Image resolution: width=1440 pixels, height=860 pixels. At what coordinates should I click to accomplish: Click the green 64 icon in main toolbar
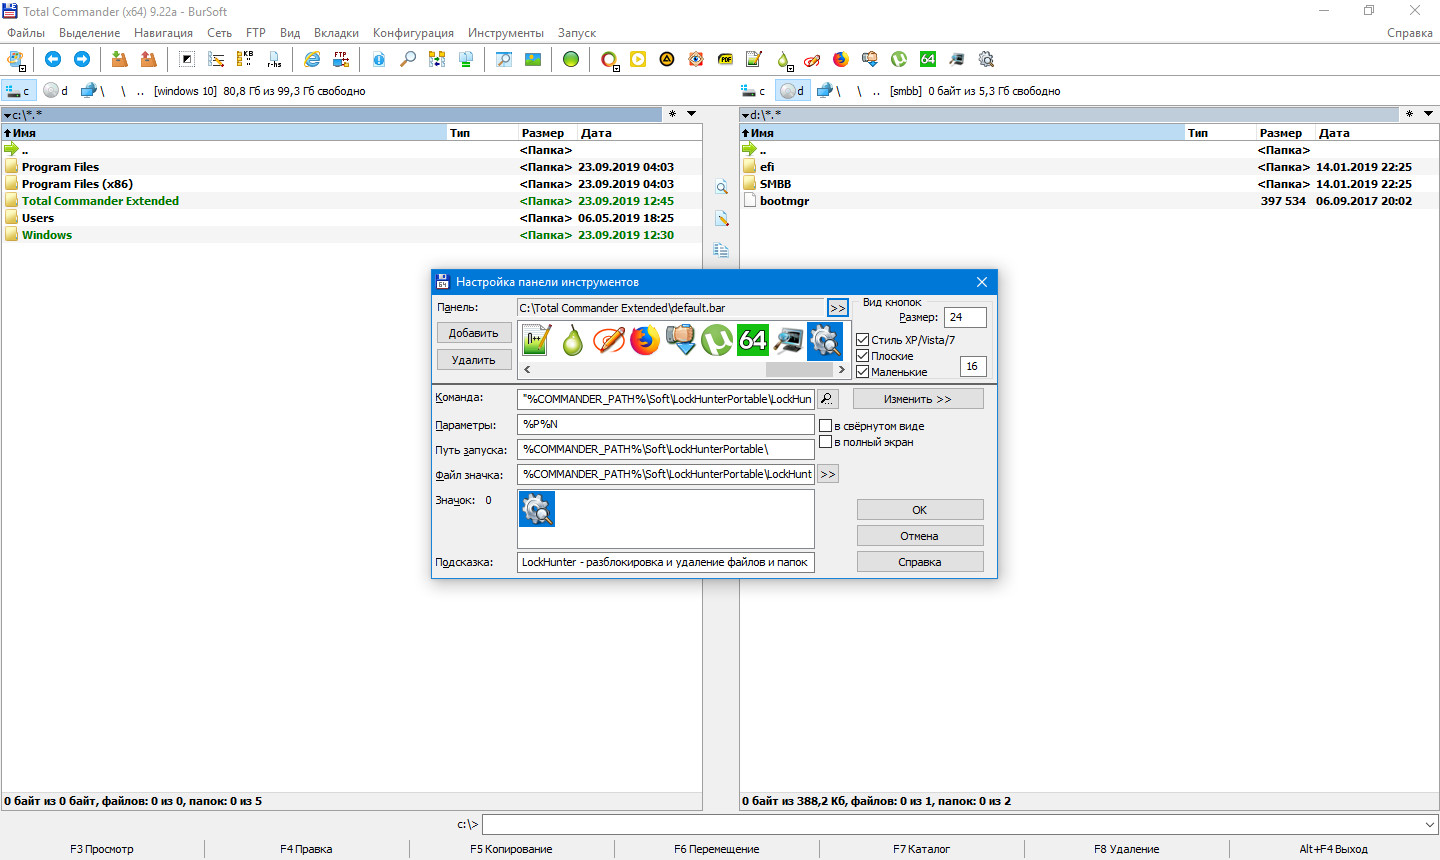pyautogui.click(x=928, y=59)
